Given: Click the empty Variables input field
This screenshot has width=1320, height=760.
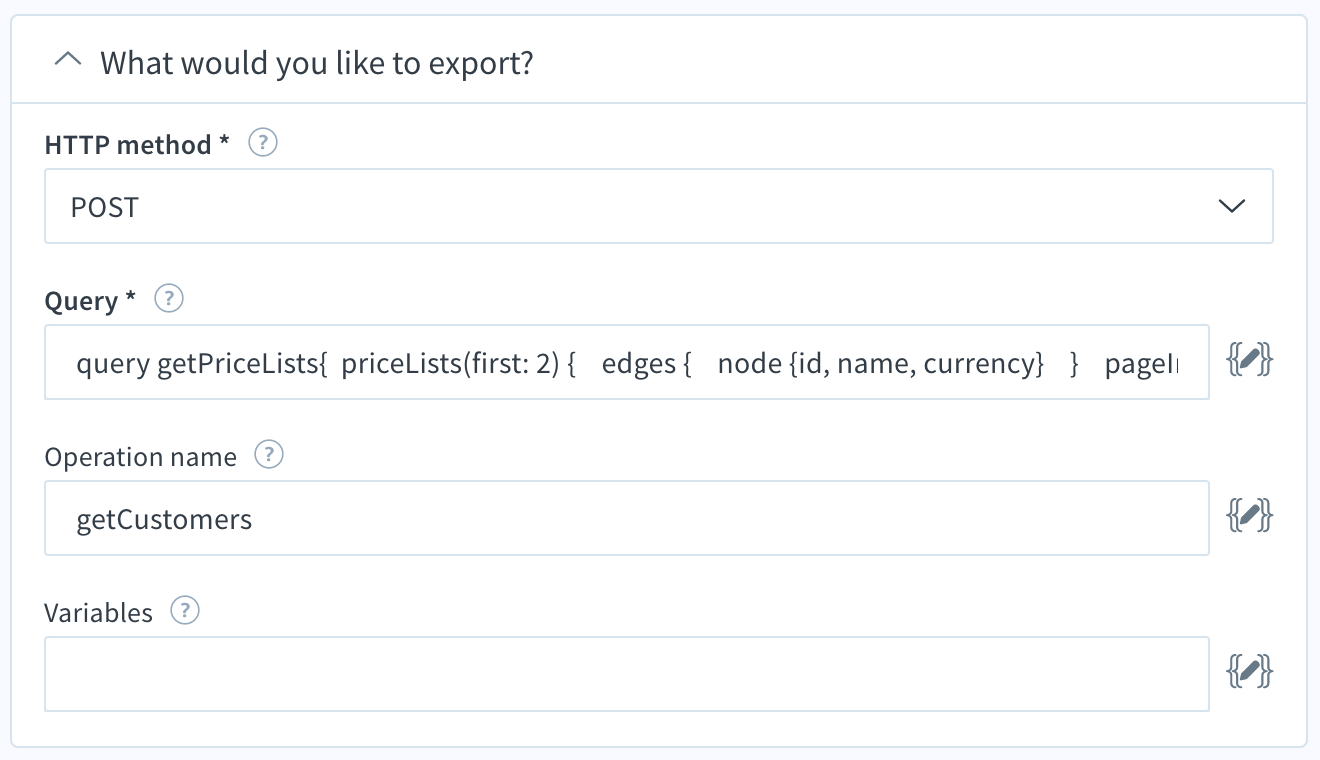Looking at the screenshot, I should [x=627, y=674].
